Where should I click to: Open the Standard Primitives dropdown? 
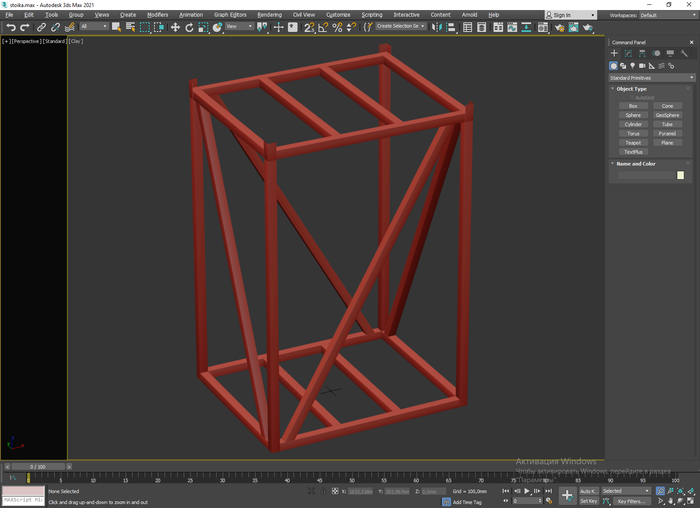[x=651, y=77]
